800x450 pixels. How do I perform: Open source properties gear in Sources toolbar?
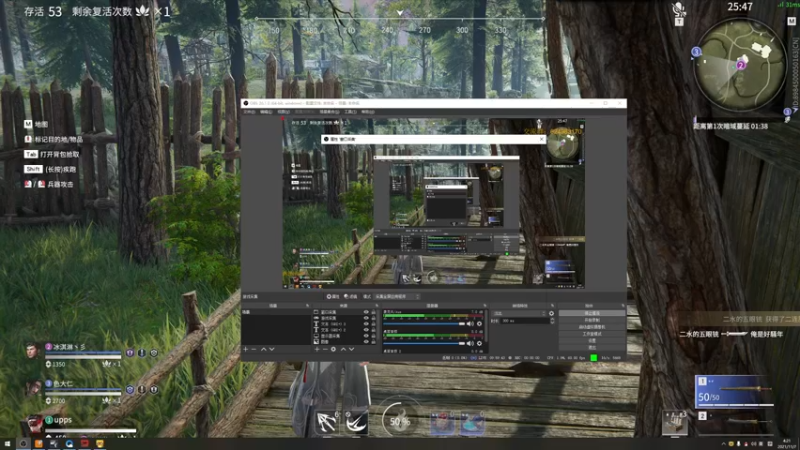coord(333,349)
